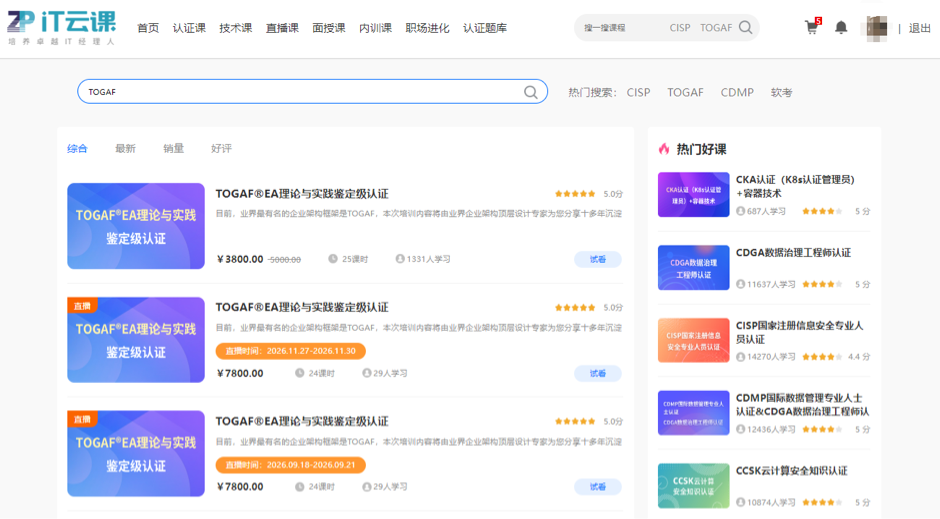
Task: Open the CKA认证 course thumbnail
Action: click(693, 195)
